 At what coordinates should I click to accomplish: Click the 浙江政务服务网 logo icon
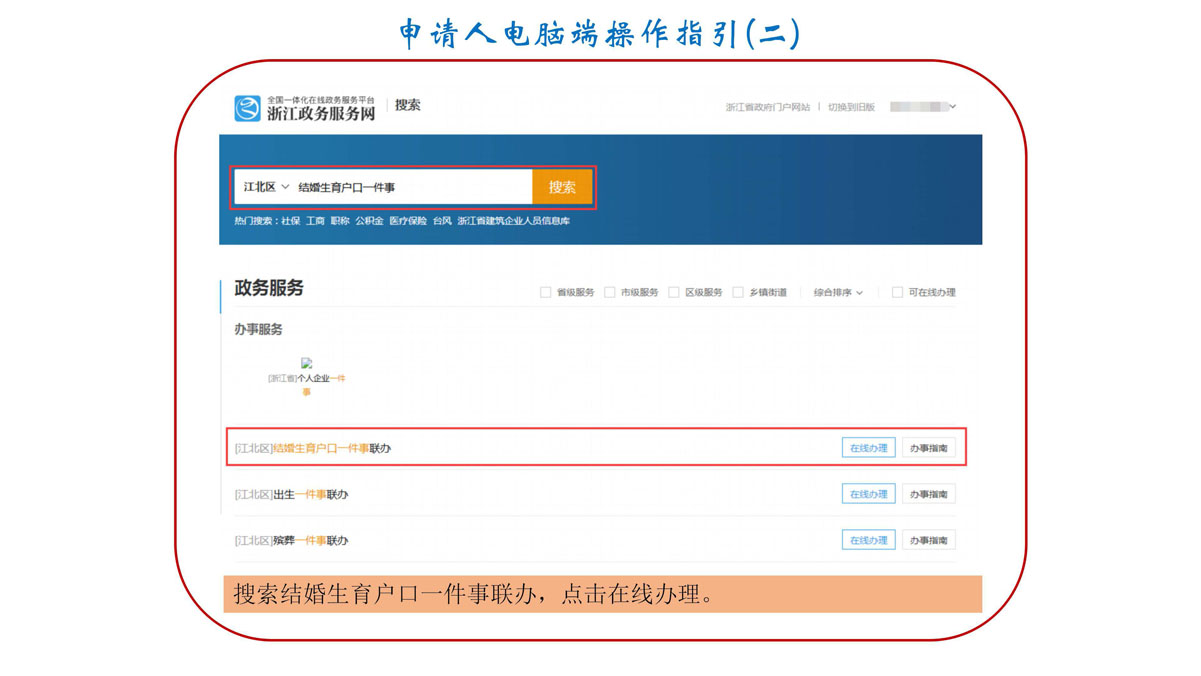[x=247, y=108]
